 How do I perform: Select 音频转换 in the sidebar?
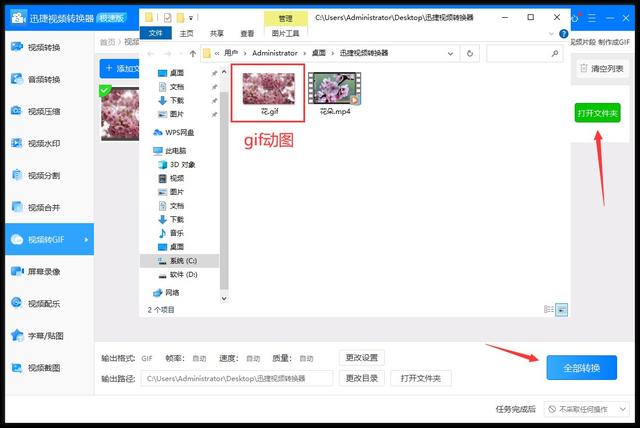(x=43, y=79)
